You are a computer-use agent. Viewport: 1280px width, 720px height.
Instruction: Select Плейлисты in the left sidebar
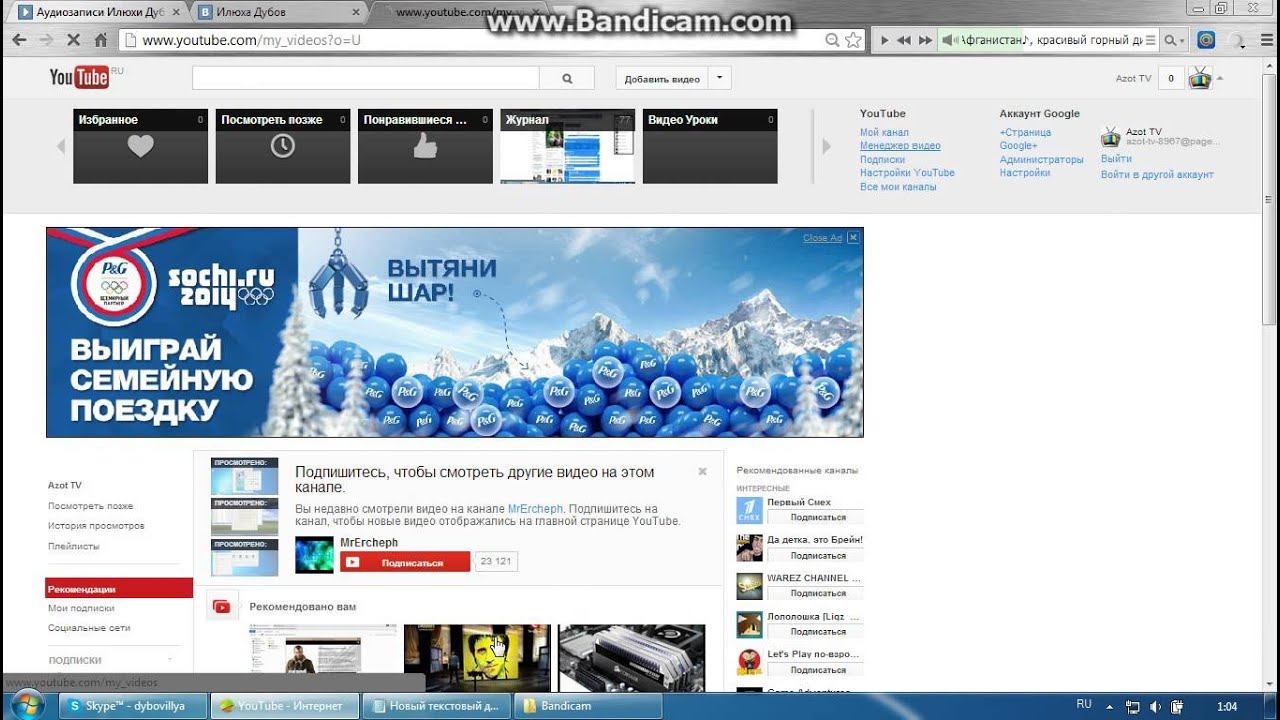73,546
